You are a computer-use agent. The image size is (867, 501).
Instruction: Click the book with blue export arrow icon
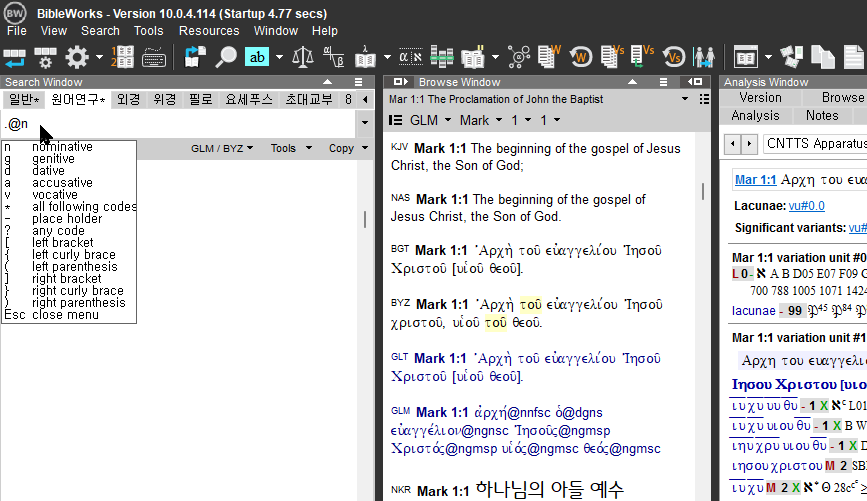195,57
